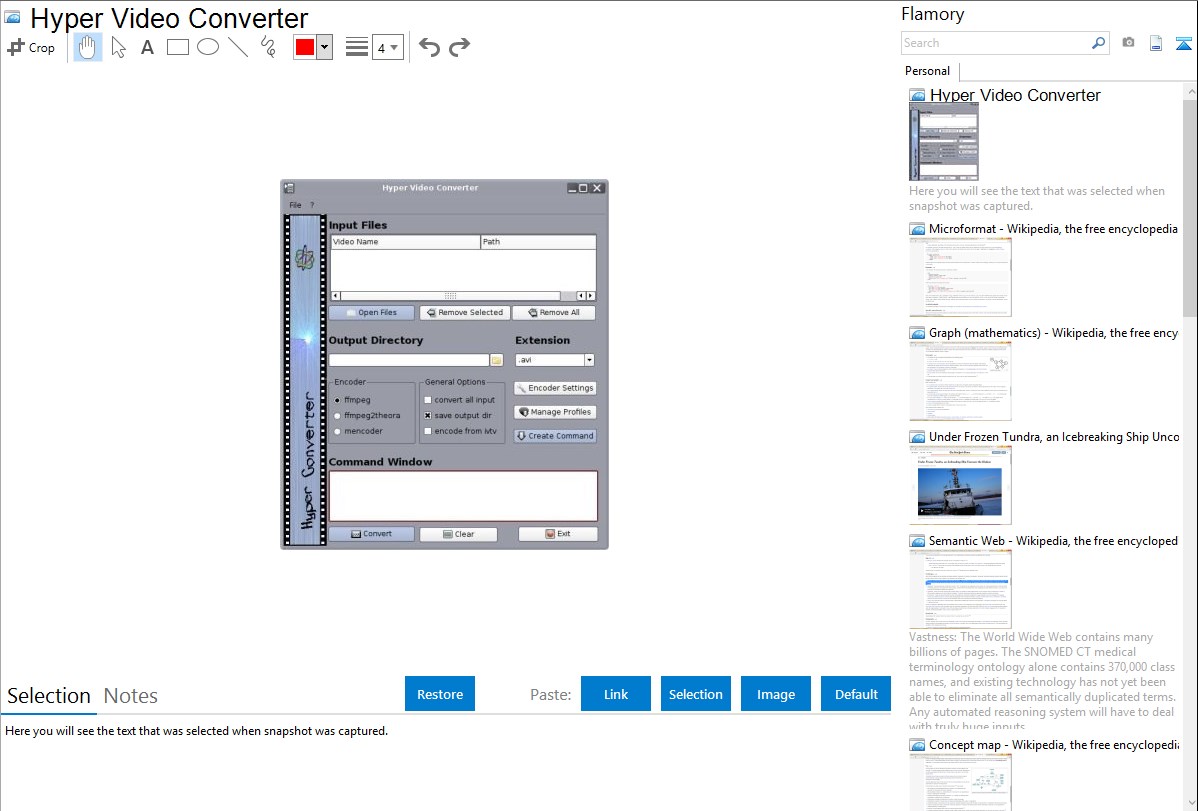Click the icebreaking ship snapshot thumbnail

click(x=960, y=485)
